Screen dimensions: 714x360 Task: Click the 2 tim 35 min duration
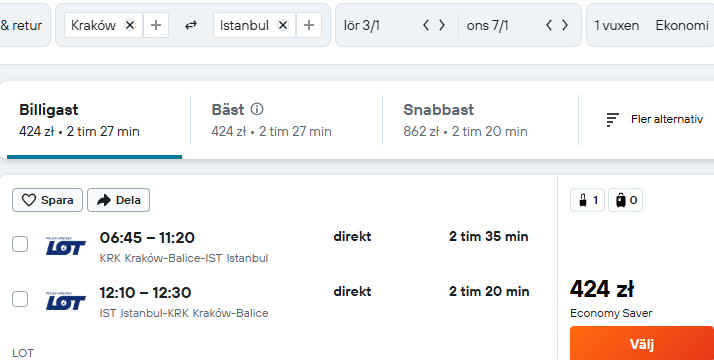click(x=489, y=237)
